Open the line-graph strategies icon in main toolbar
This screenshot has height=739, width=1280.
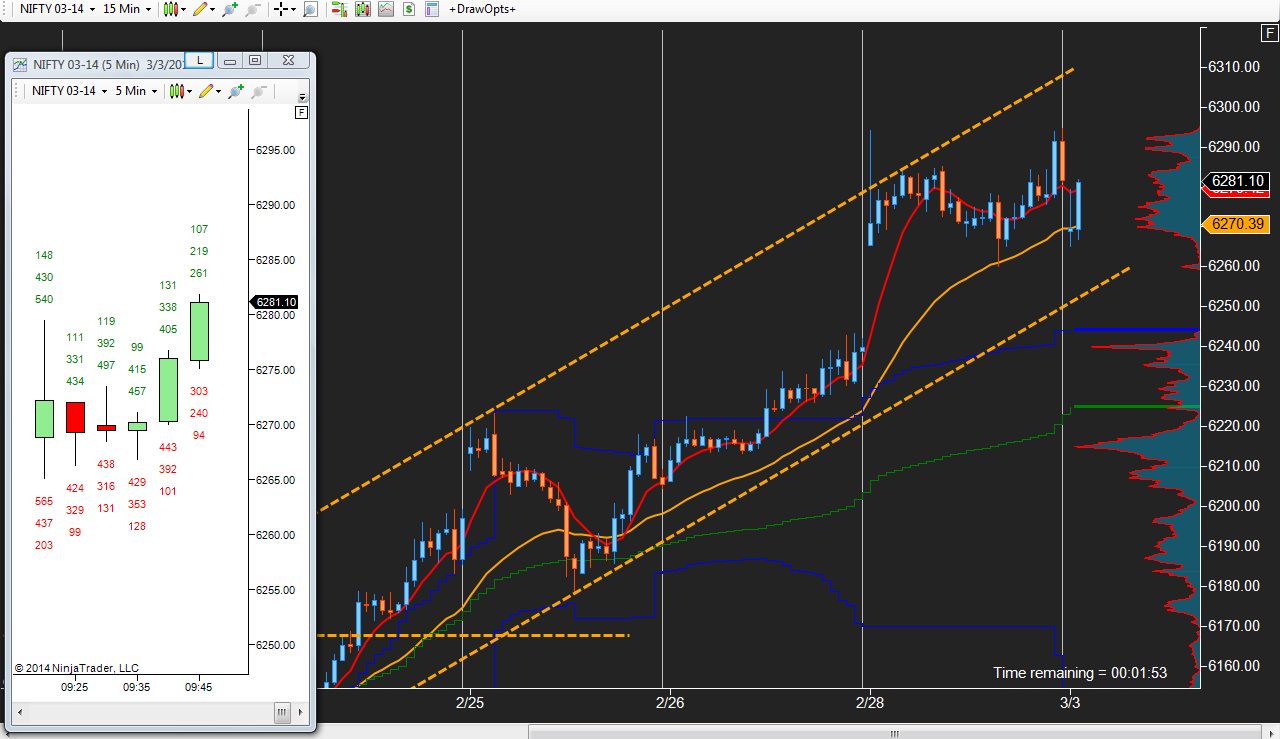pyautogui.click(x=386, y=9)
